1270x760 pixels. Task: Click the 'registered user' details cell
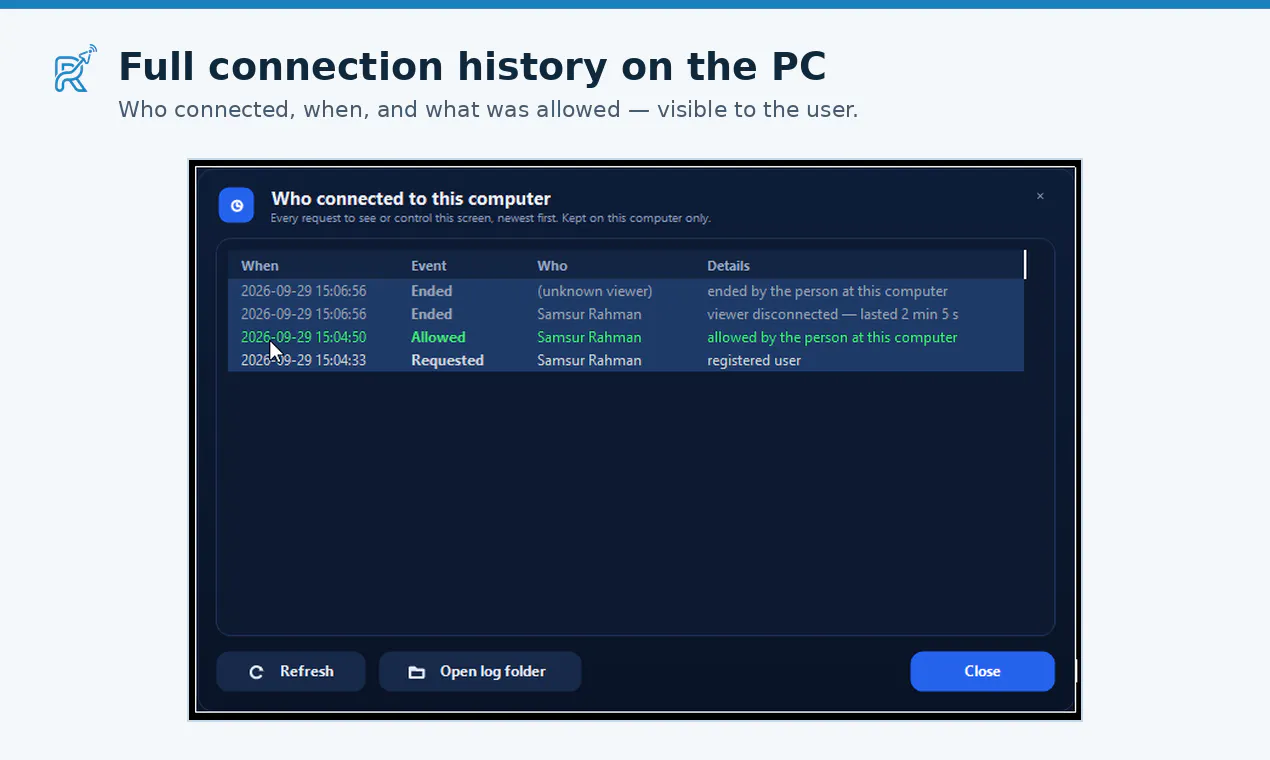coord(754,360)
